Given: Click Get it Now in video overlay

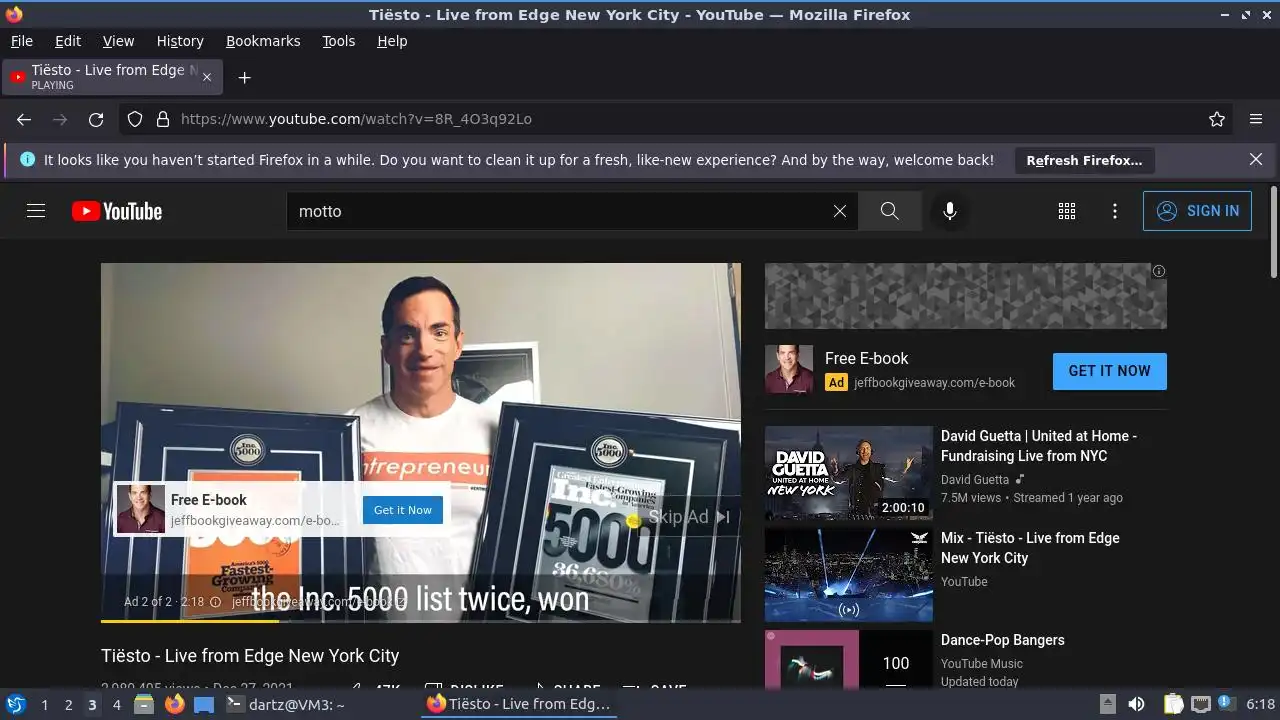Looking at the screenshot, I should (403, 510).
